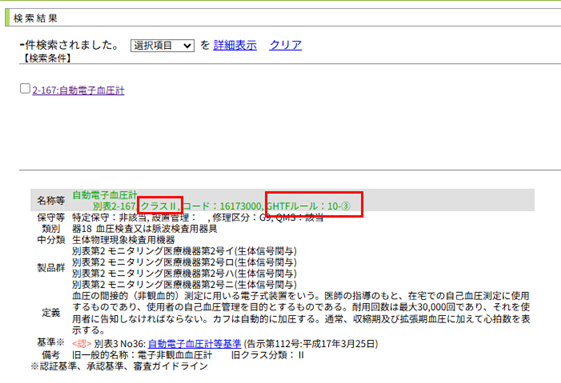
Task: Click the クリア link
Action: coord(285,45)
